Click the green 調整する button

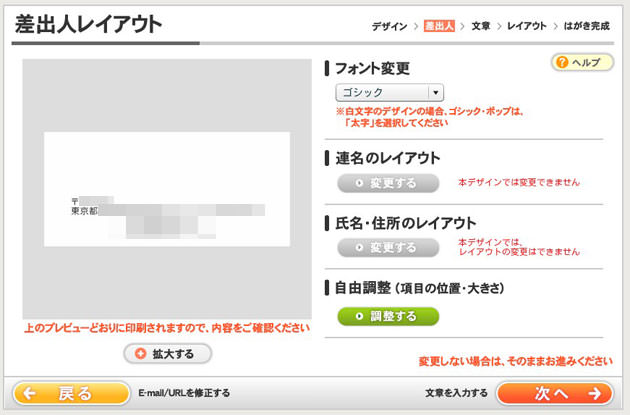pyautogui.click(x=388, y=316)
